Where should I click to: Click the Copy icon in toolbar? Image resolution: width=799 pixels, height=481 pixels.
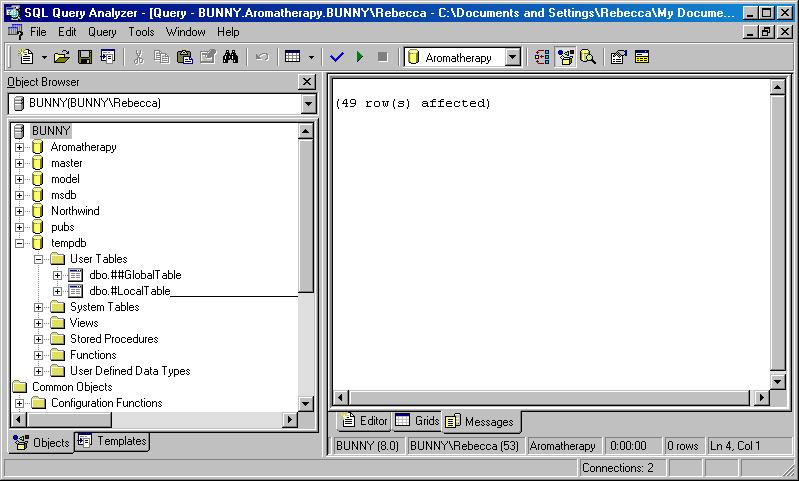[x=162, y=57]
